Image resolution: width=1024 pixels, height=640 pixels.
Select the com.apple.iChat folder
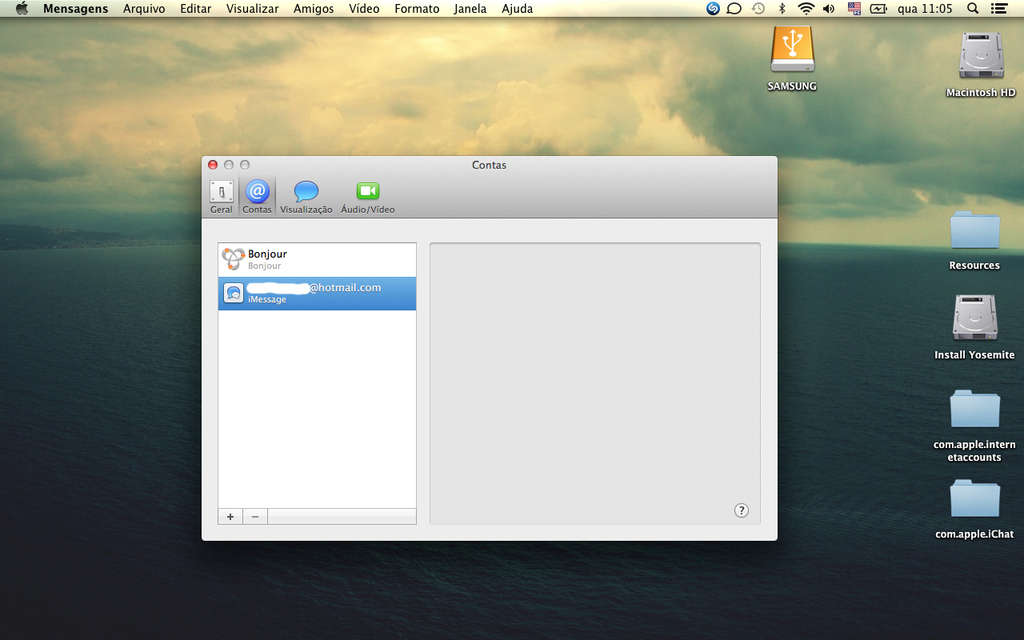pos(974,499)
